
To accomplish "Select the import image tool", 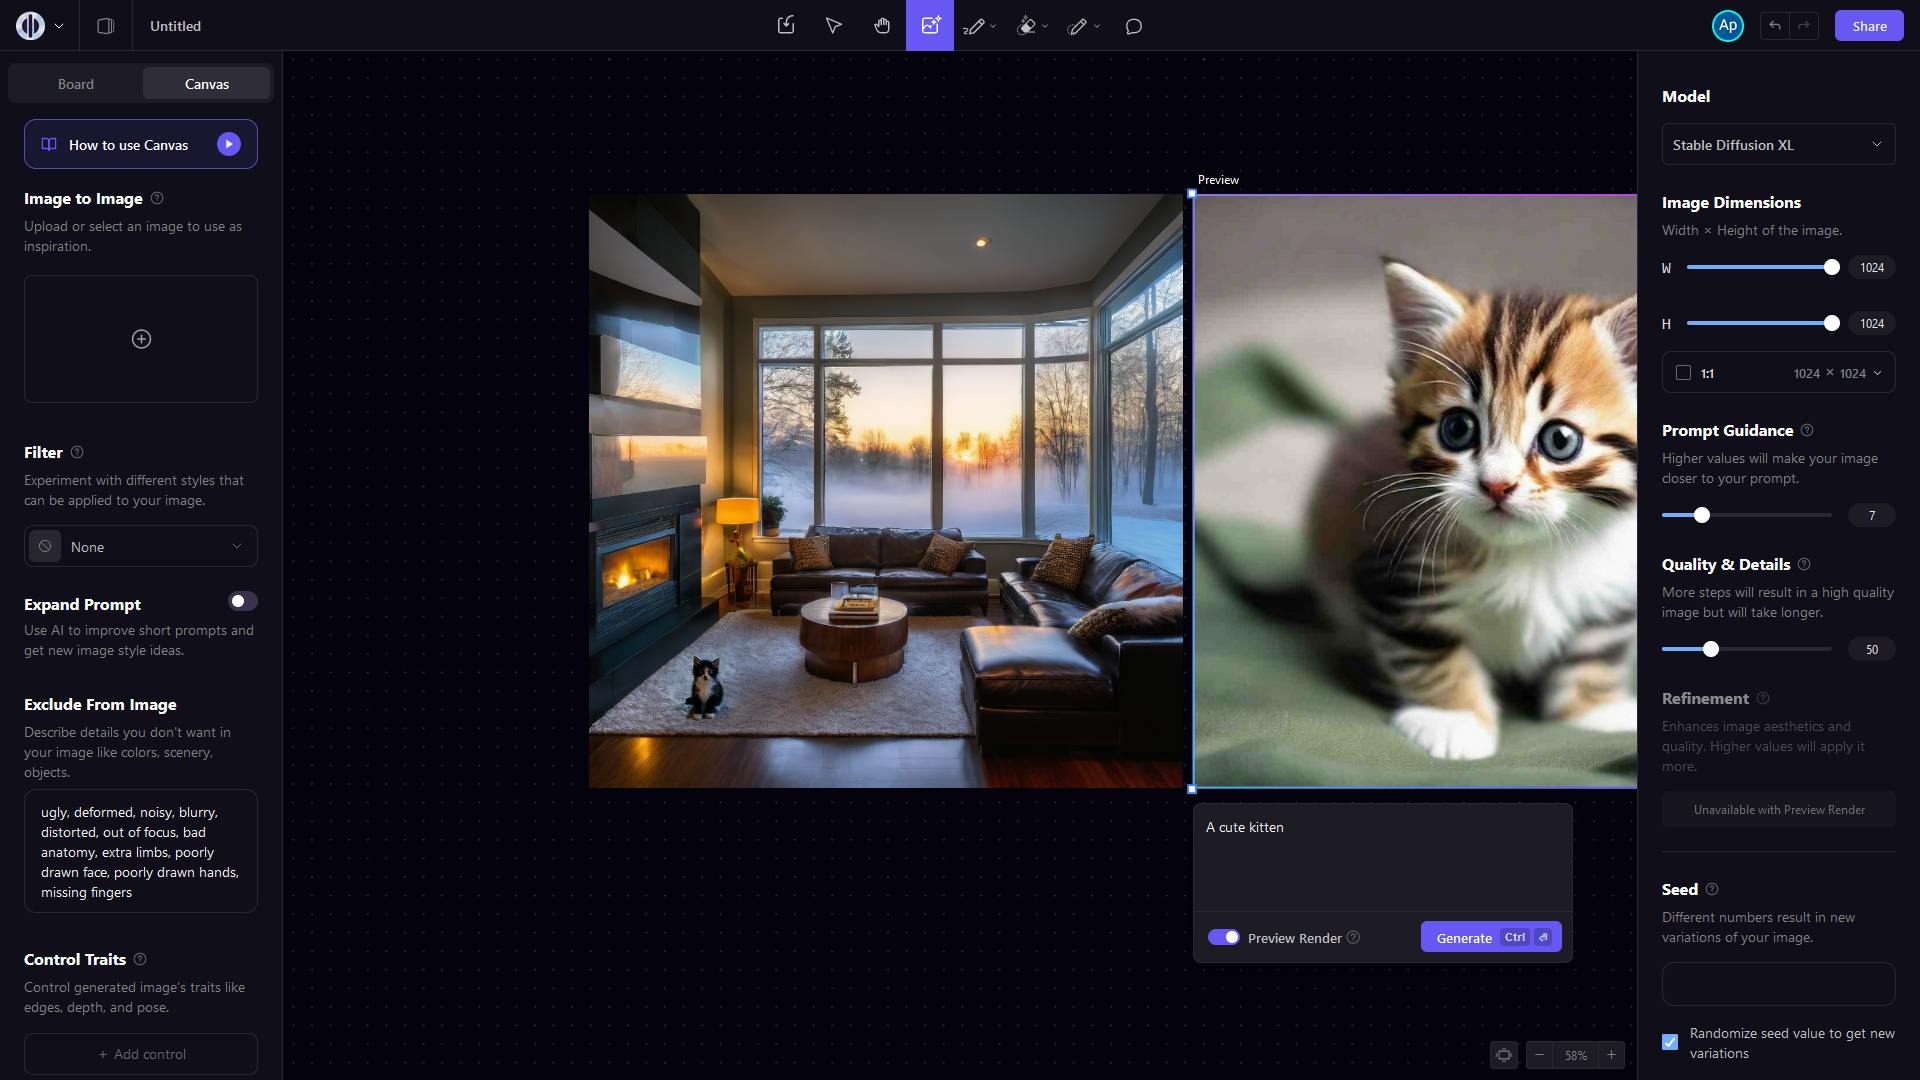I will pyautogui.click(x=786, y=26).
